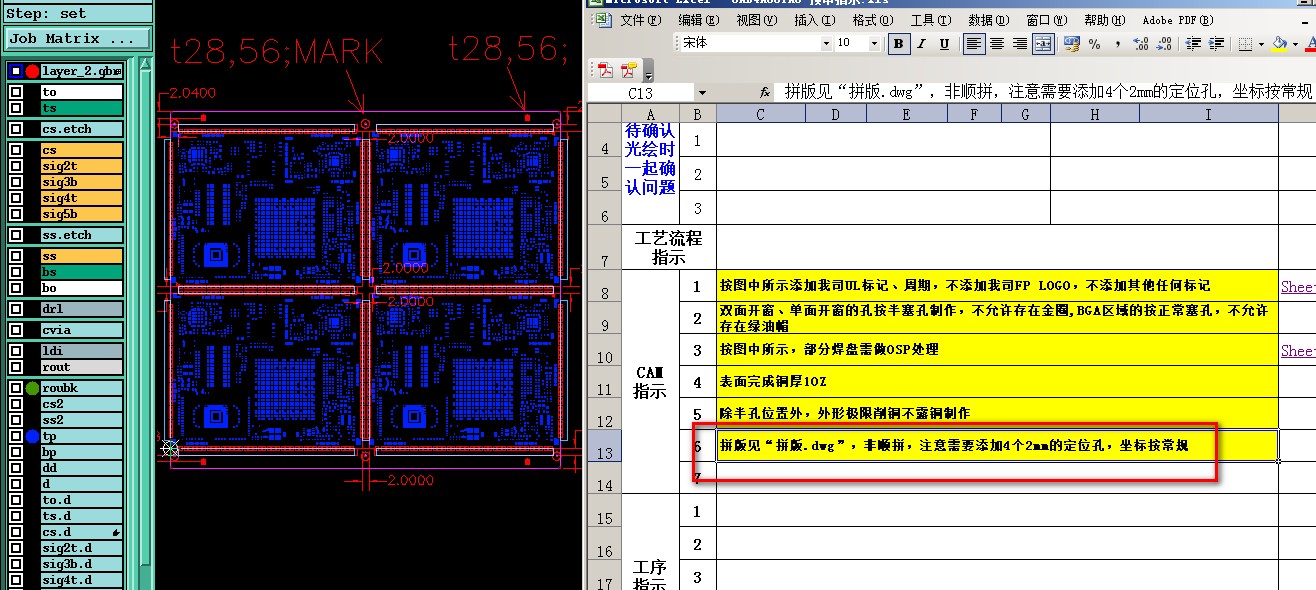Open the Borders dropdown arrow
This screenshot has width=1316, height=590.
[x=1260, y=44]
